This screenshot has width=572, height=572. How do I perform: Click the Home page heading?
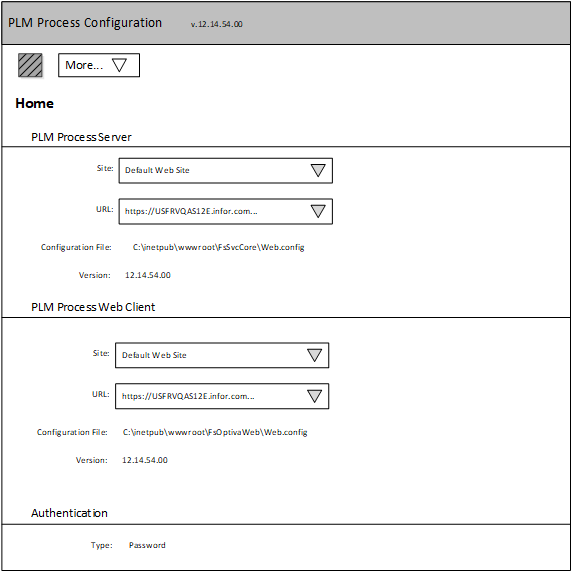coord(35,104)
